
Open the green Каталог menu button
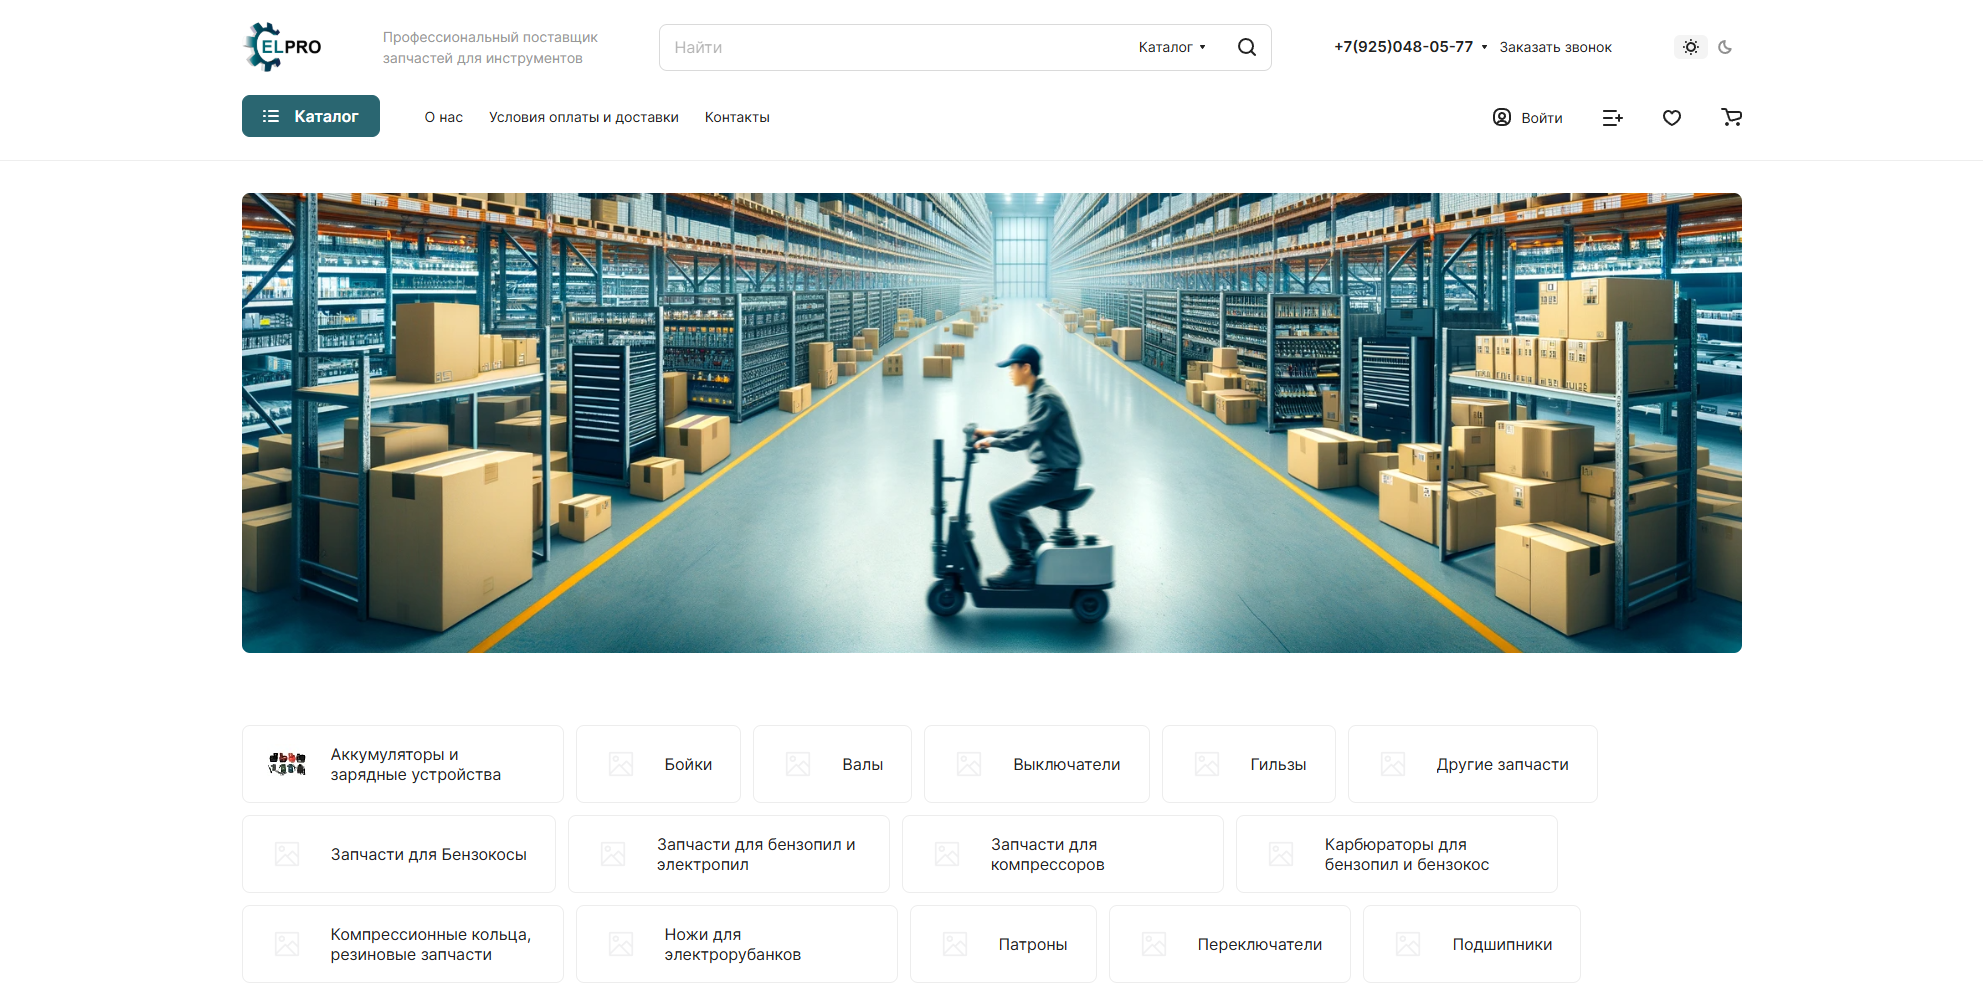pos(311,116)
